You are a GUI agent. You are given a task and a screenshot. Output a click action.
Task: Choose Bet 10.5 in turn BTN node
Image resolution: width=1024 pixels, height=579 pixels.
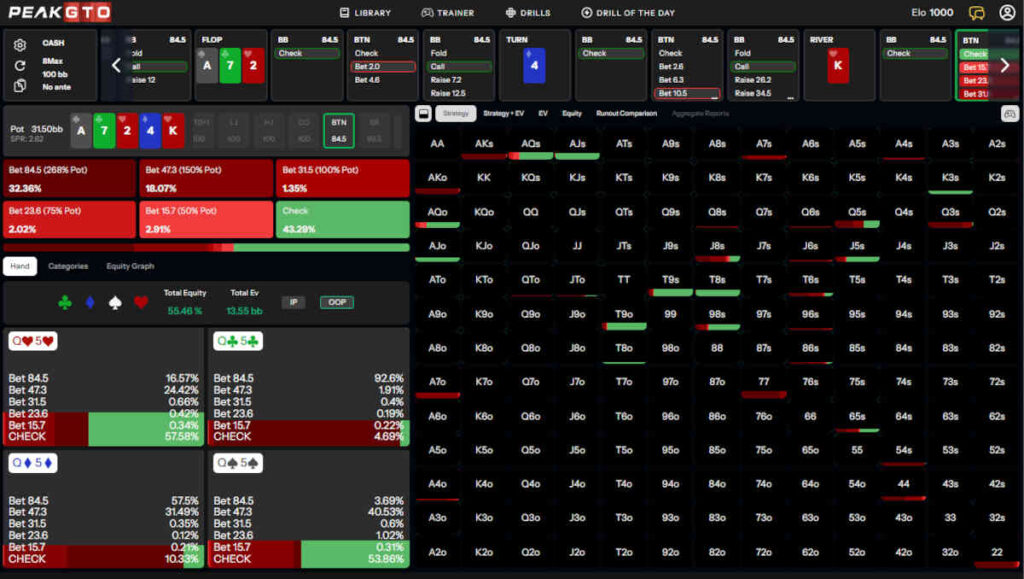687,93
